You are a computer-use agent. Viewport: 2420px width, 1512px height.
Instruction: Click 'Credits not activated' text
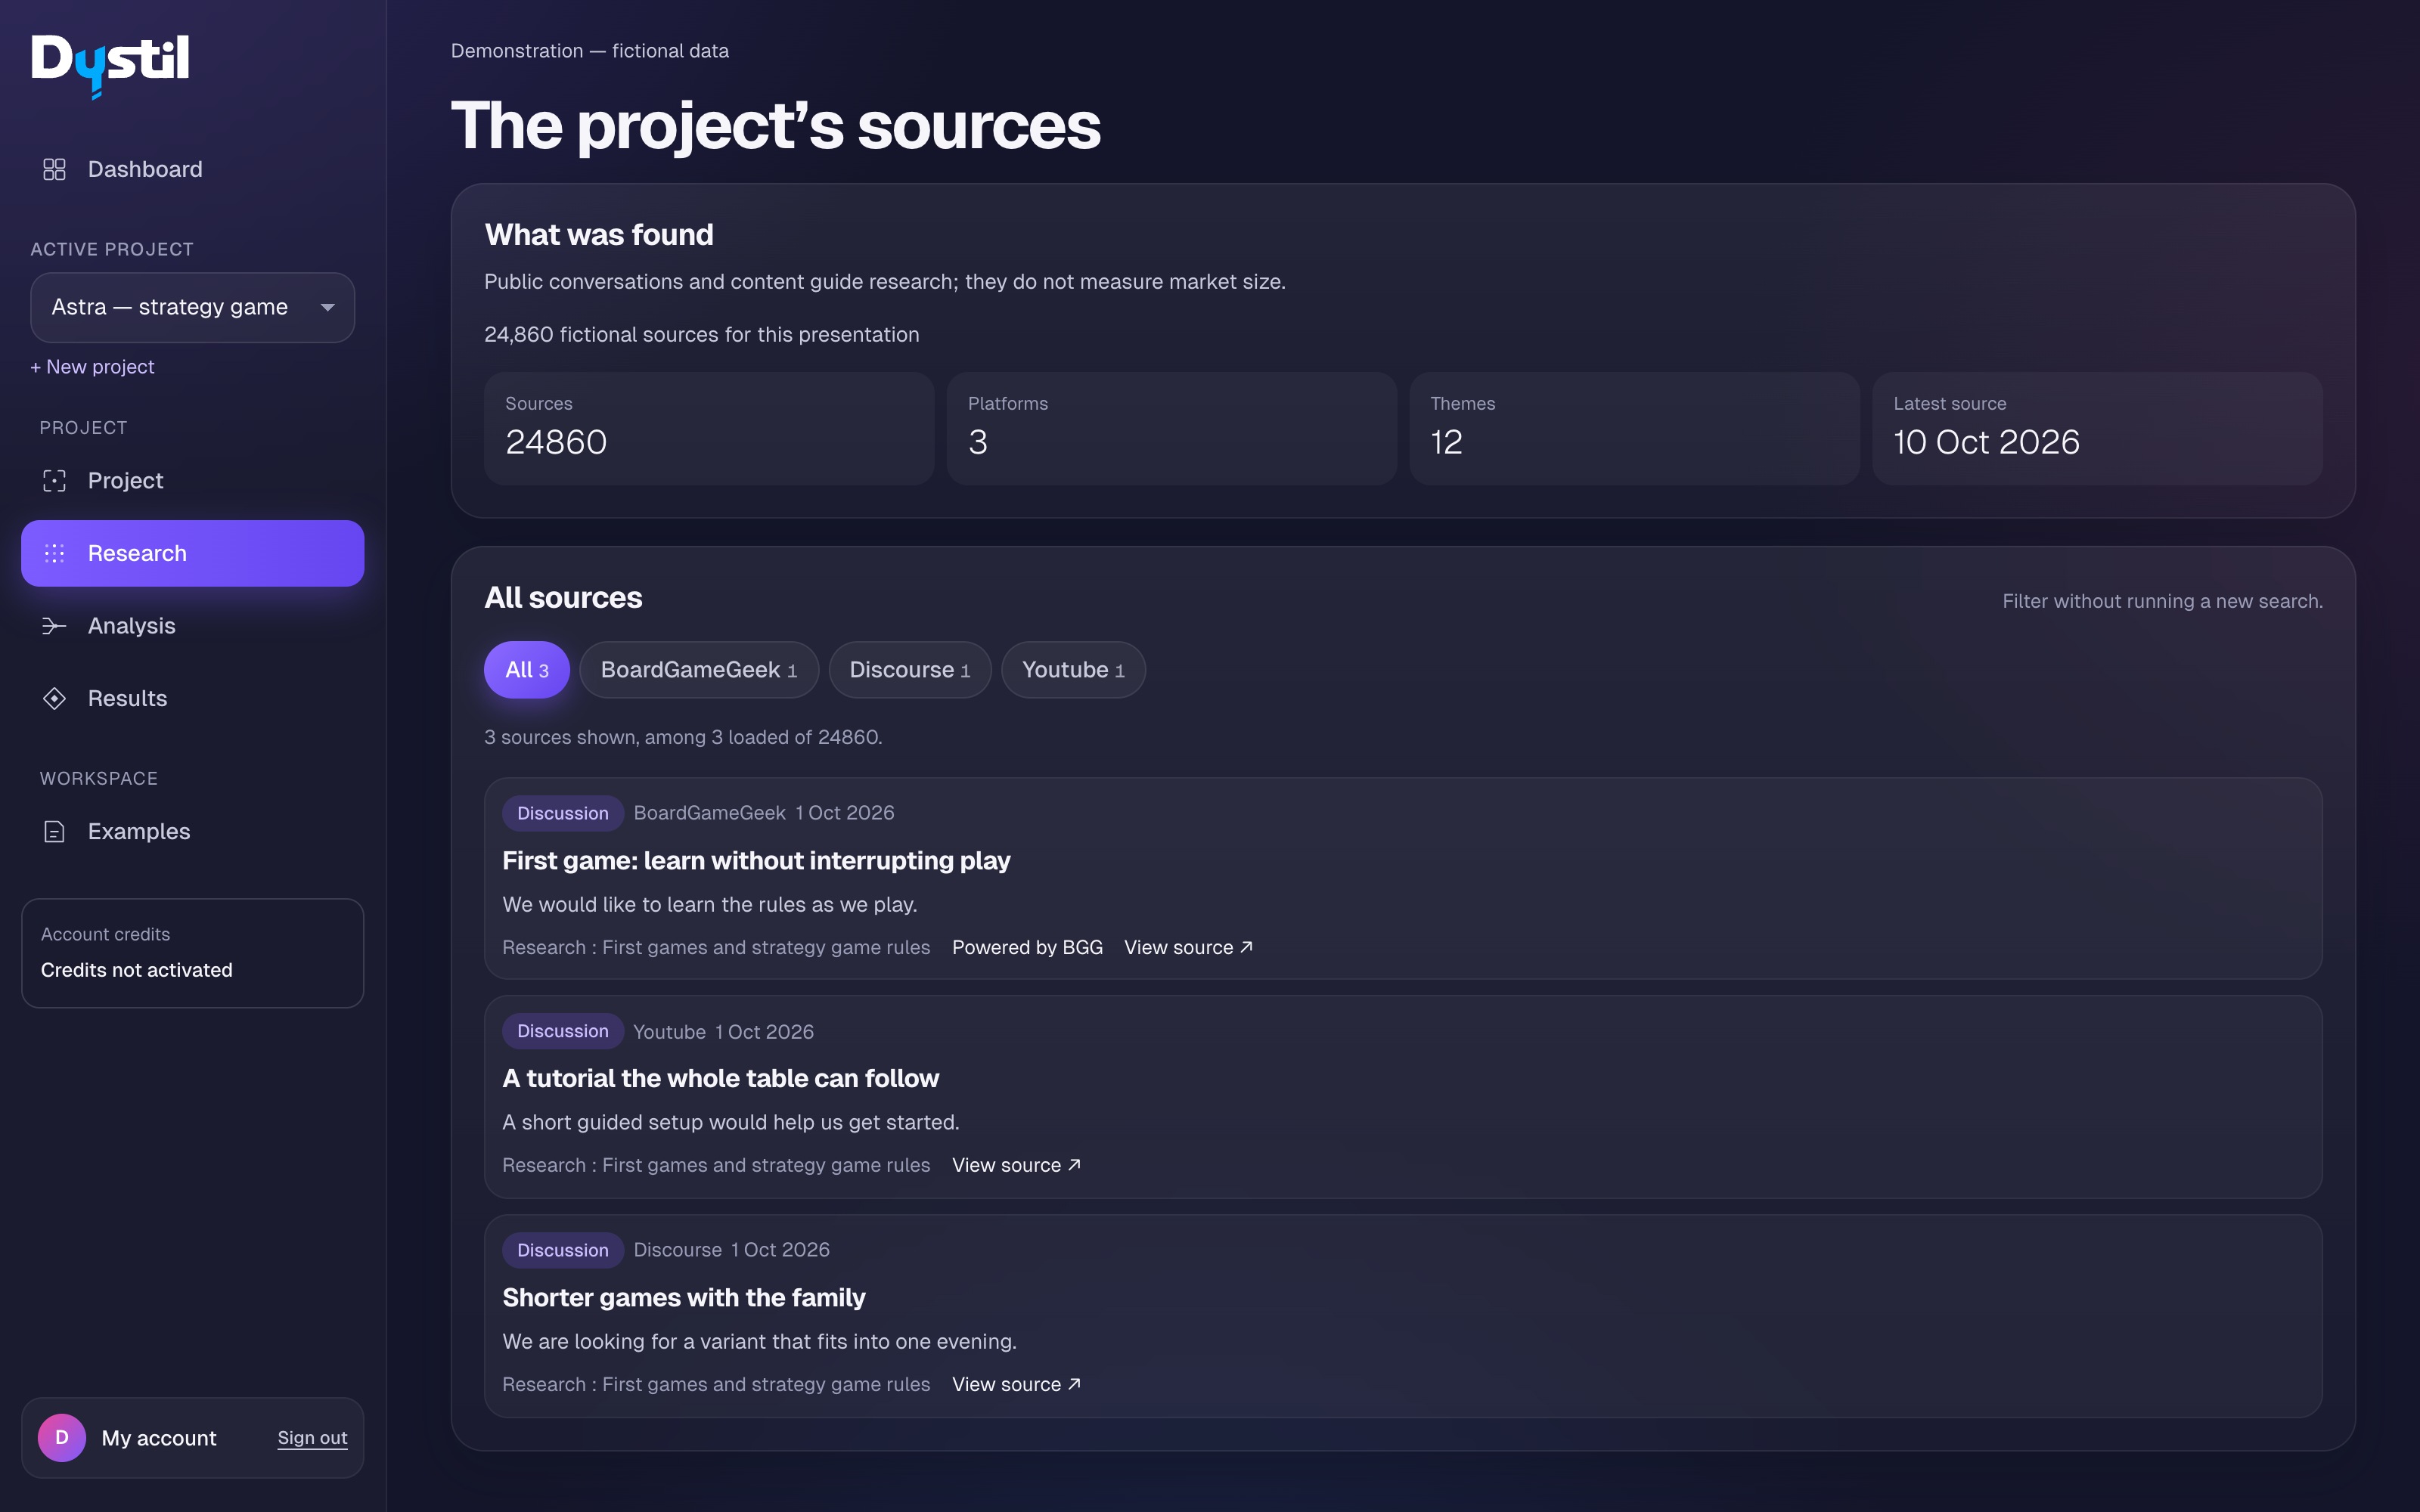coord(136,970)
